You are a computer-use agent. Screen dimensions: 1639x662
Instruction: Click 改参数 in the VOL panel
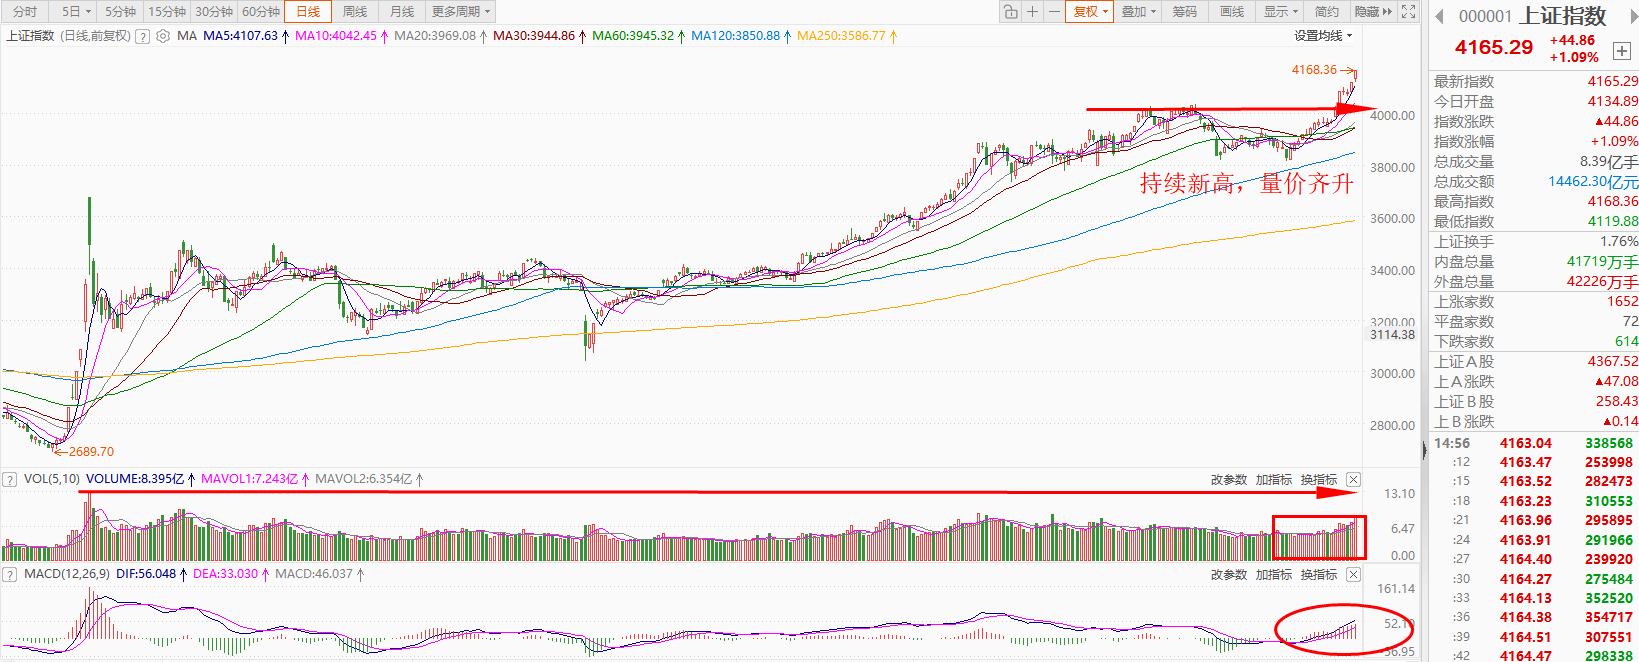pos(1228,480)
